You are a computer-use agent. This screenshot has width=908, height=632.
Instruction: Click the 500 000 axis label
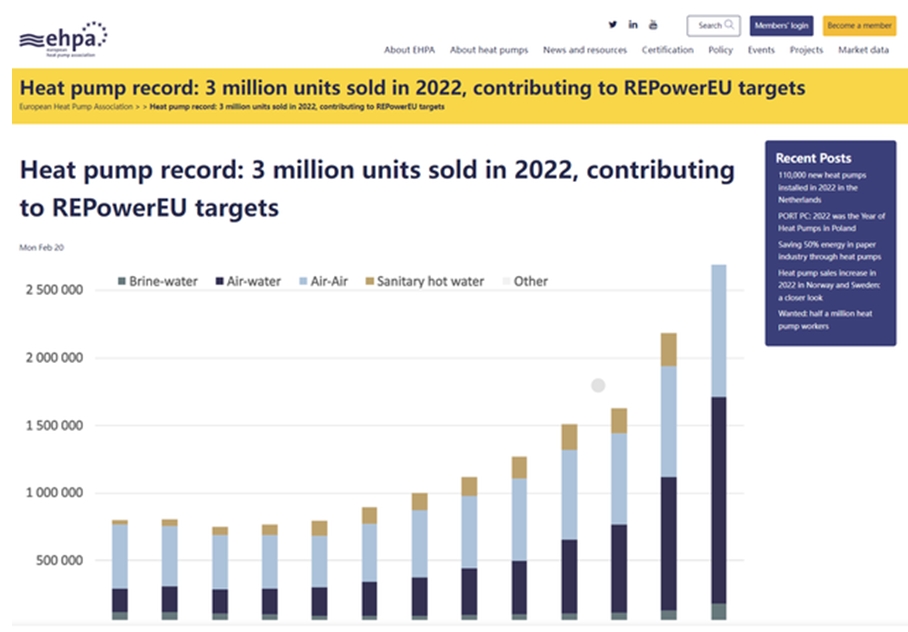pyautogui.click(x=59, y=560)
